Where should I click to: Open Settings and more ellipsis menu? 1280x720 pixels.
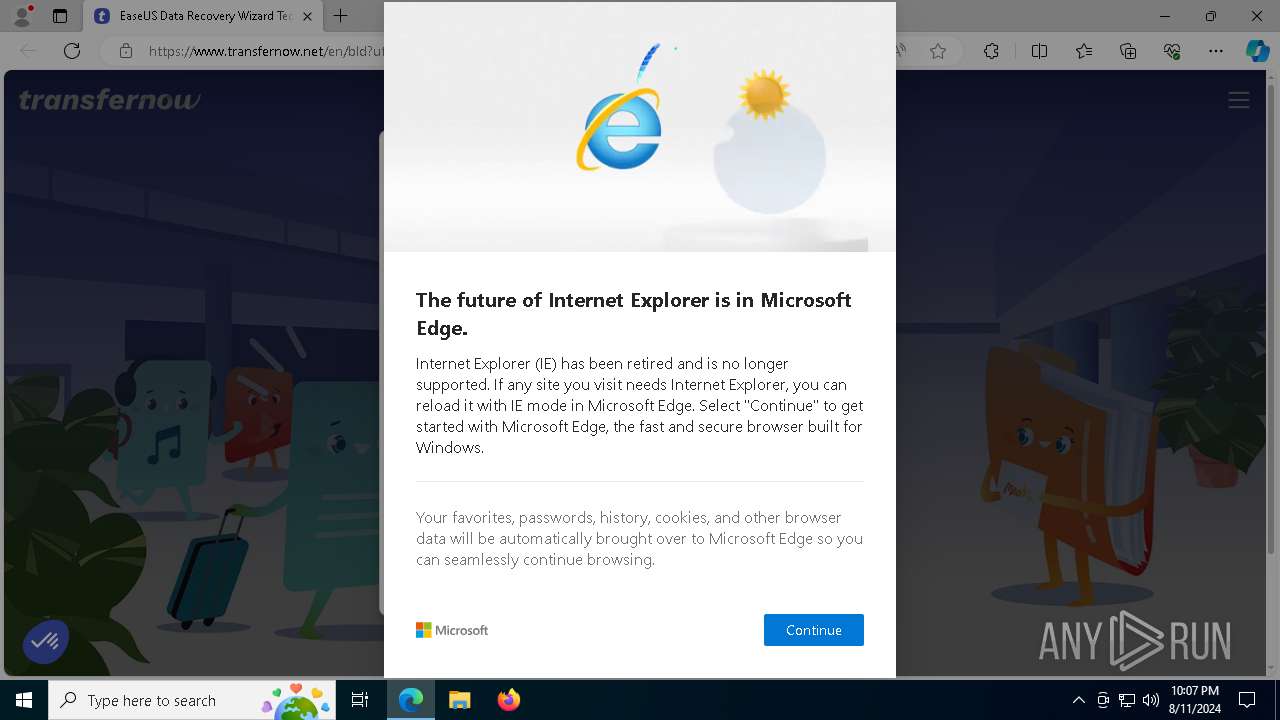pos(1216,51)
